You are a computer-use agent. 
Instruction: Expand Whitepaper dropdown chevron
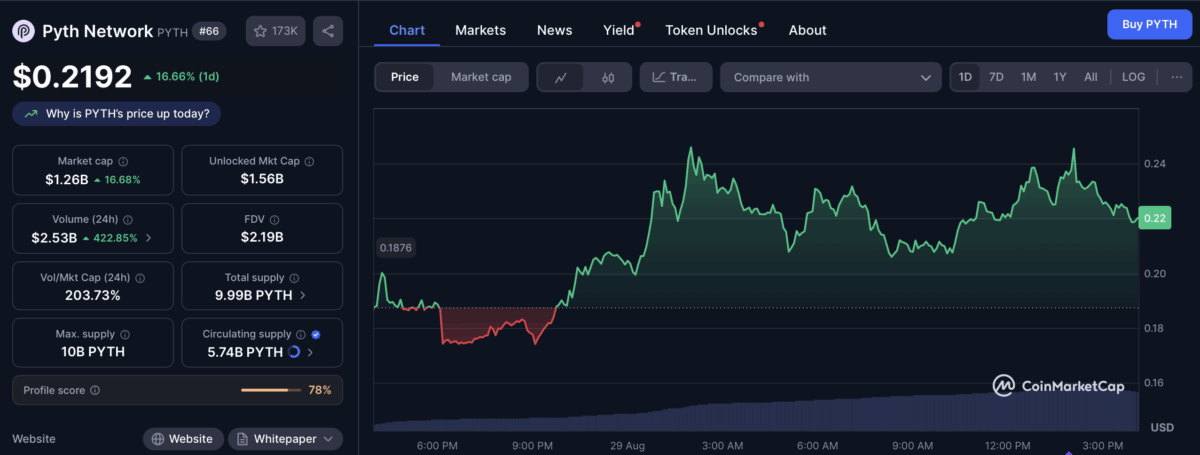(x=329, y=439)
